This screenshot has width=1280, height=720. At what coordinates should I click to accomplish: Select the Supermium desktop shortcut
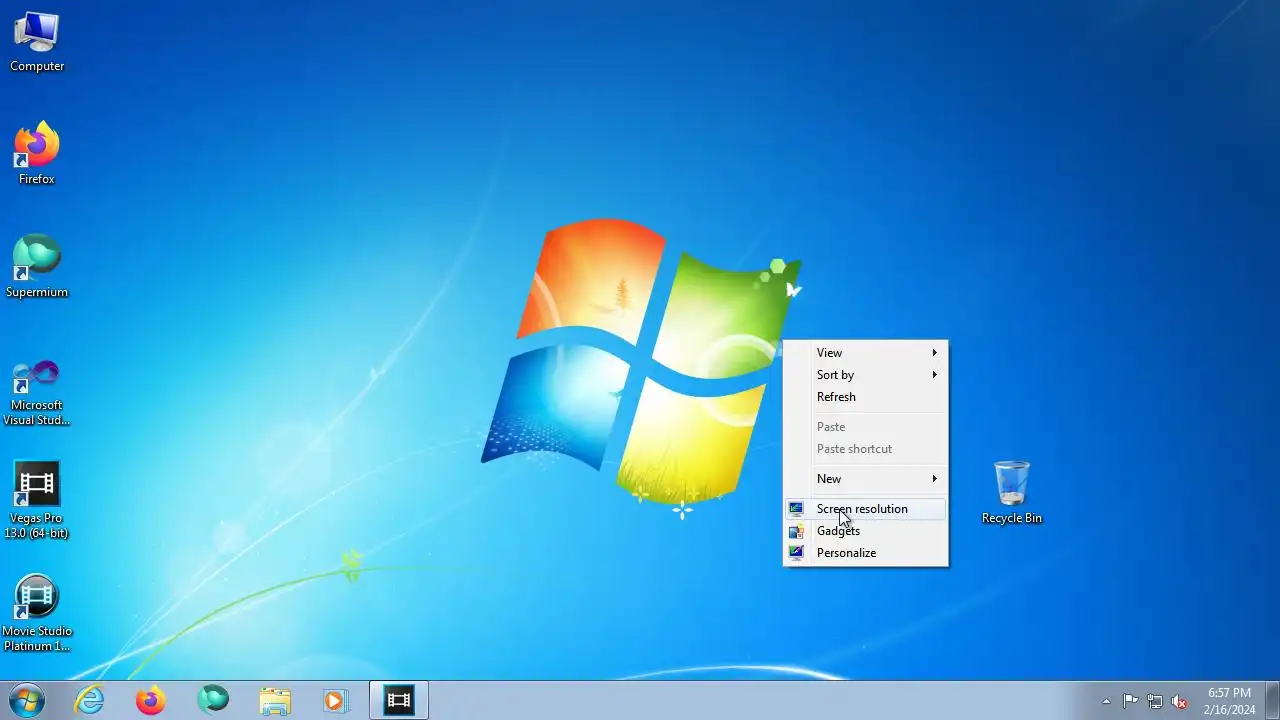click(37, 267)
